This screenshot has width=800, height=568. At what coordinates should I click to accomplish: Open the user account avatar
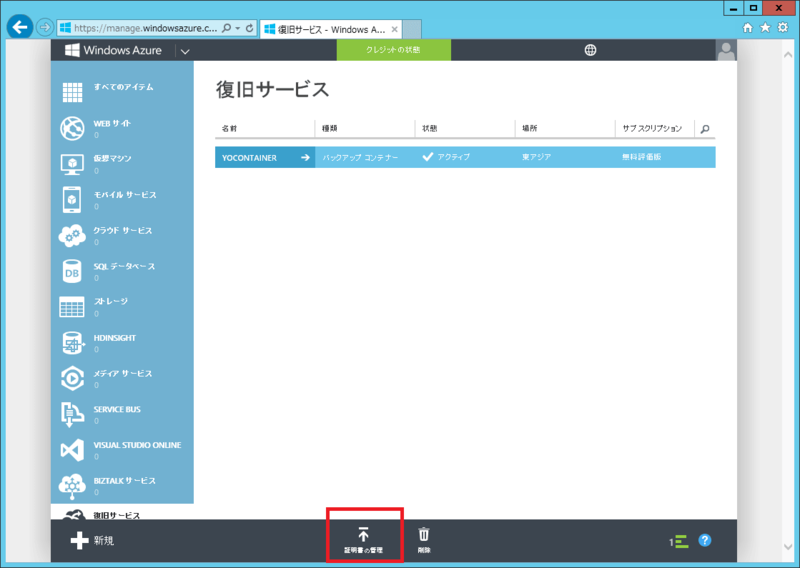tap(726, 51)
